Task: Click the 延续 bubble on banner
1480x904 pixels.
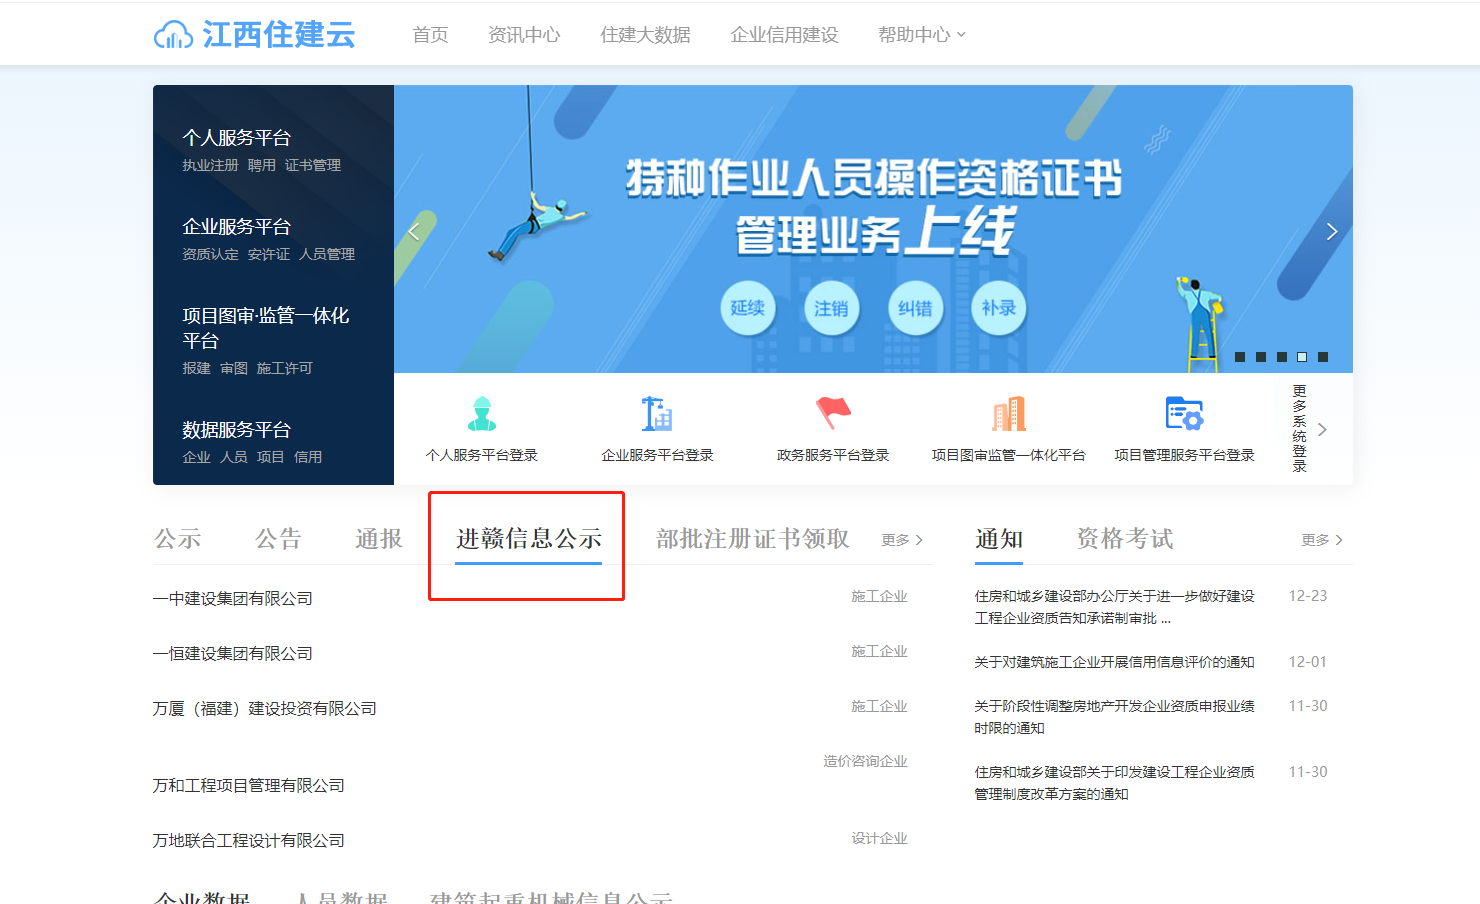Action: [748, 308]
